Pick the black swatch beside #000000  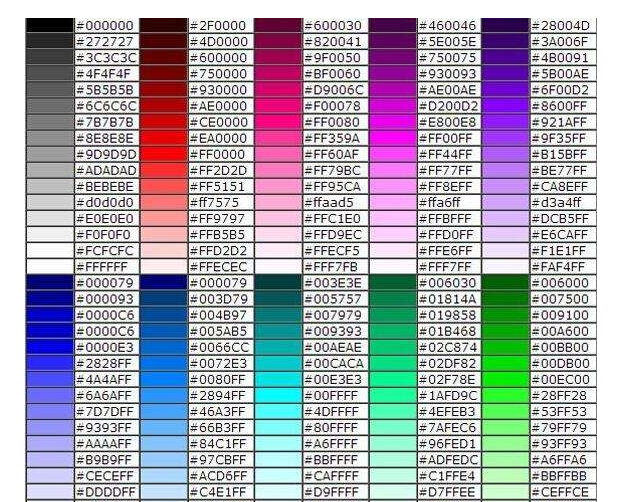click(x=50, y=25)
